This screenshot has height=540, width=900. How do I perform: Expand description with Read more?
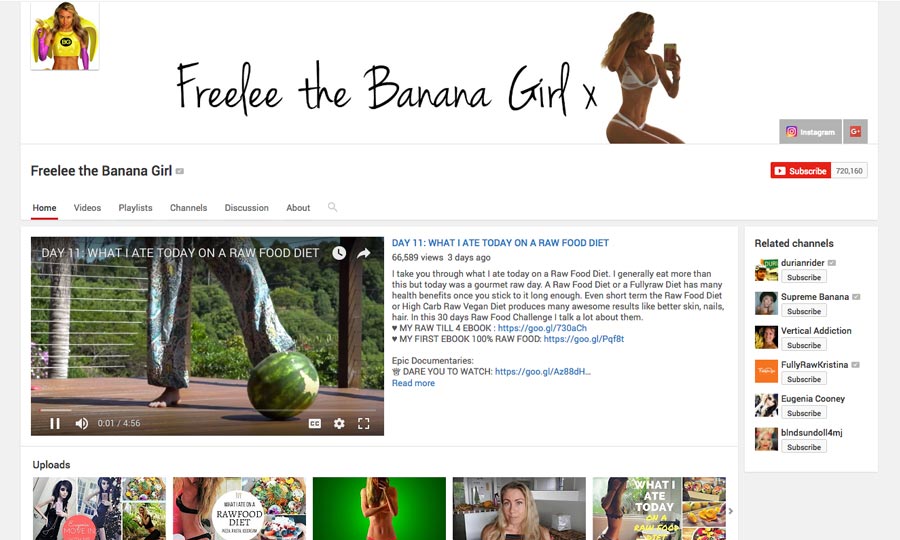[413, 383]
